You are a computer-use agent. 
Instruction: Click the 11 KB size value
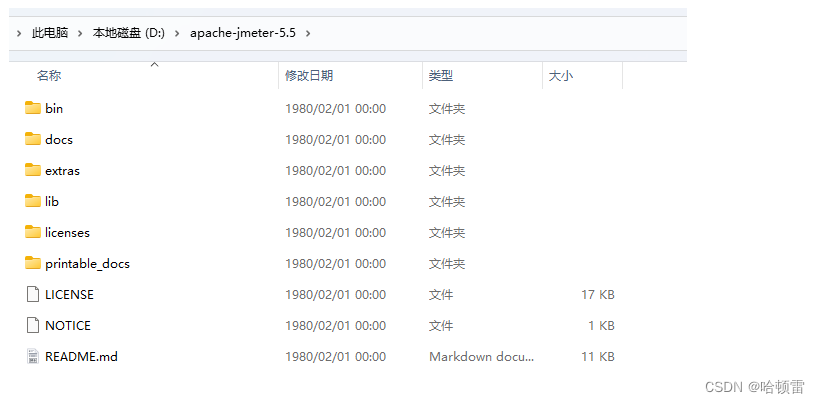click(x=598, y=357)
